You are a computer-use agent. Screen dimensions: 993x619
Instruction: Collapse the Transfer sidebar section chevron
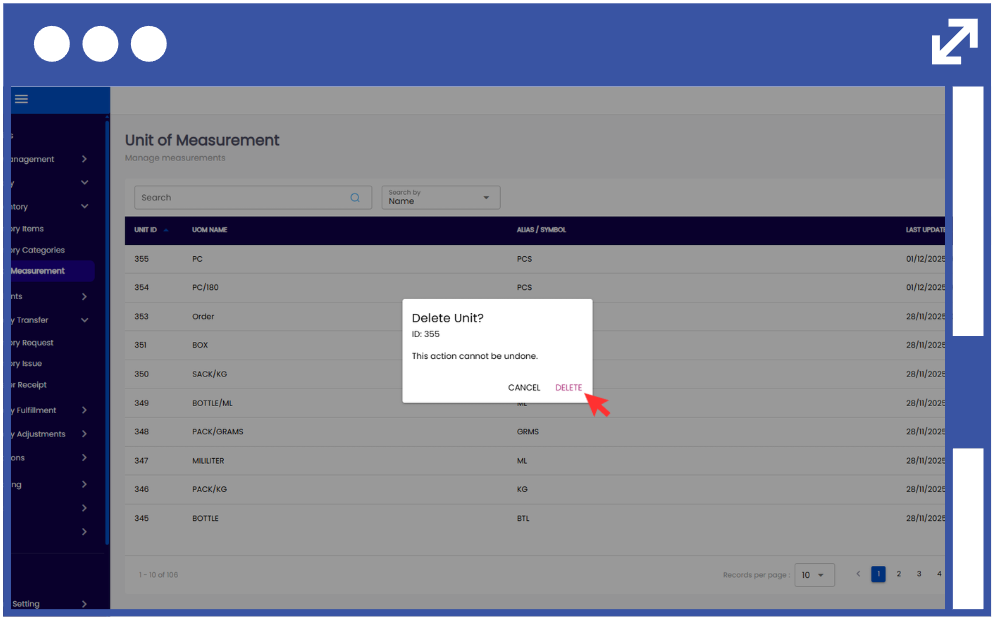pyautogui.click(x=84, y=320)
